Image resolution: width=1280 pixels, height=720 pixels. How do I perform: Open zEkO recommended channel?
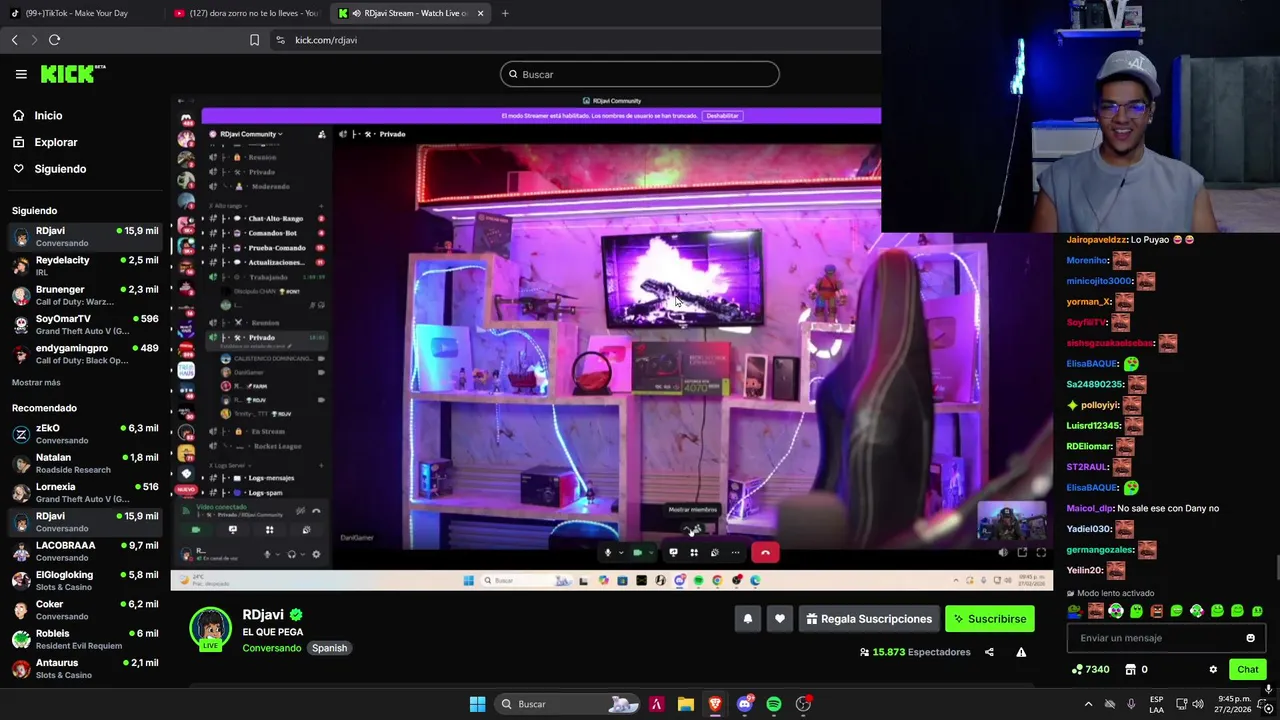pos(85,434)
